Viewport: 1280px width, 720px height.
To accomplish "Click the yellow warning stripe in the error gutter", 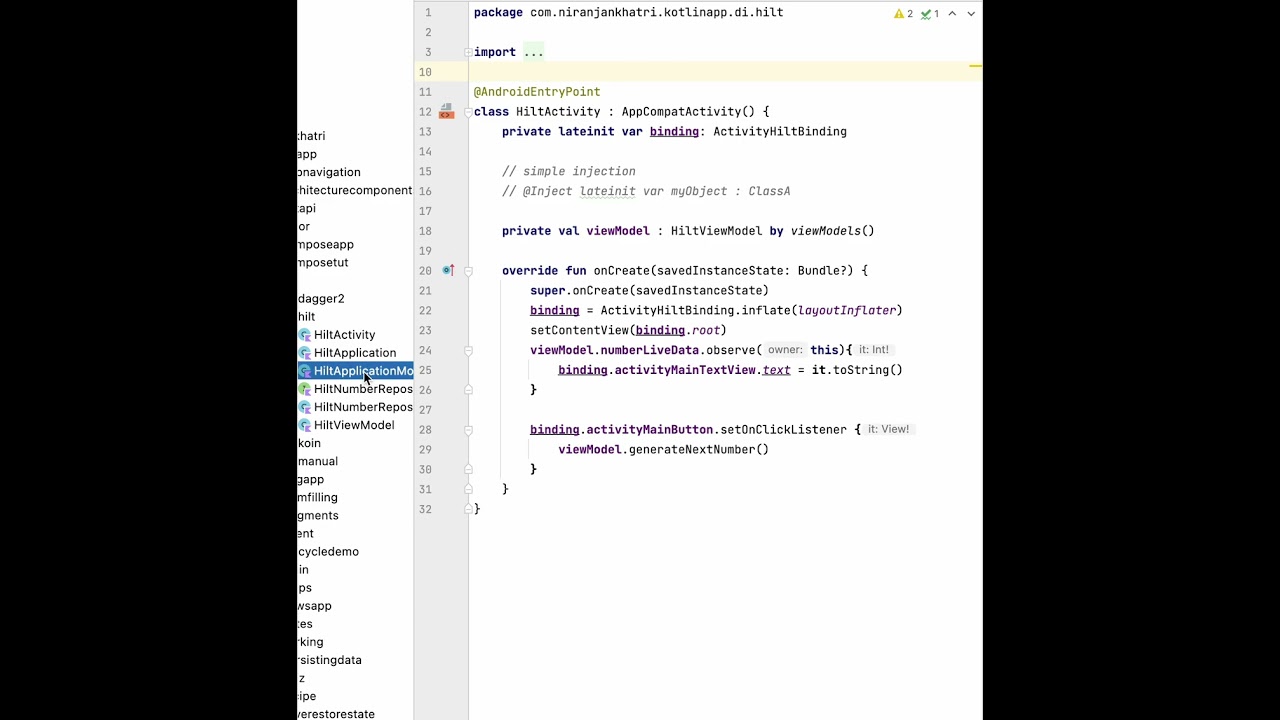I will 975,67.
